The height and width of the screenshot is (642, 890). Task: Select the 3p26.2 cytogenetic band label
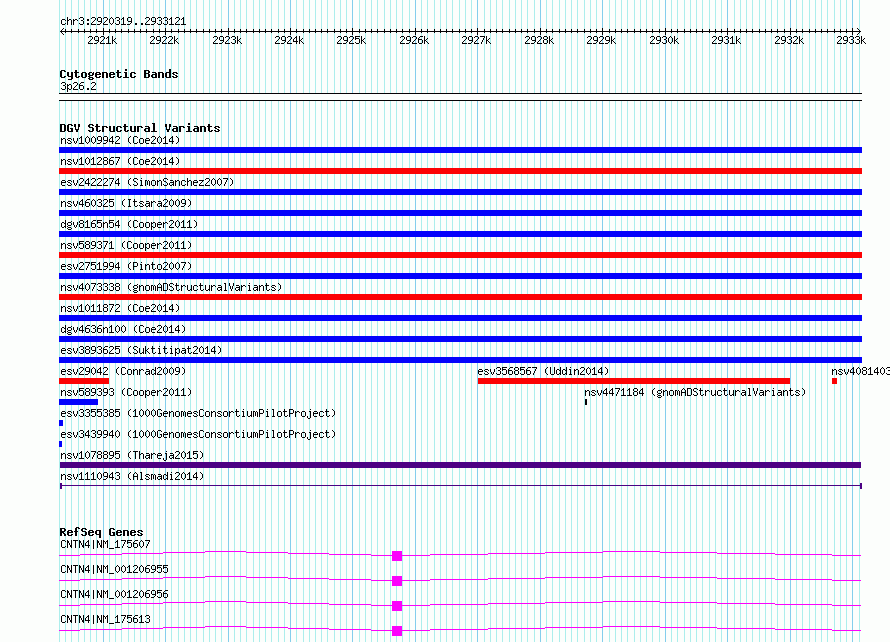point(78,86)
